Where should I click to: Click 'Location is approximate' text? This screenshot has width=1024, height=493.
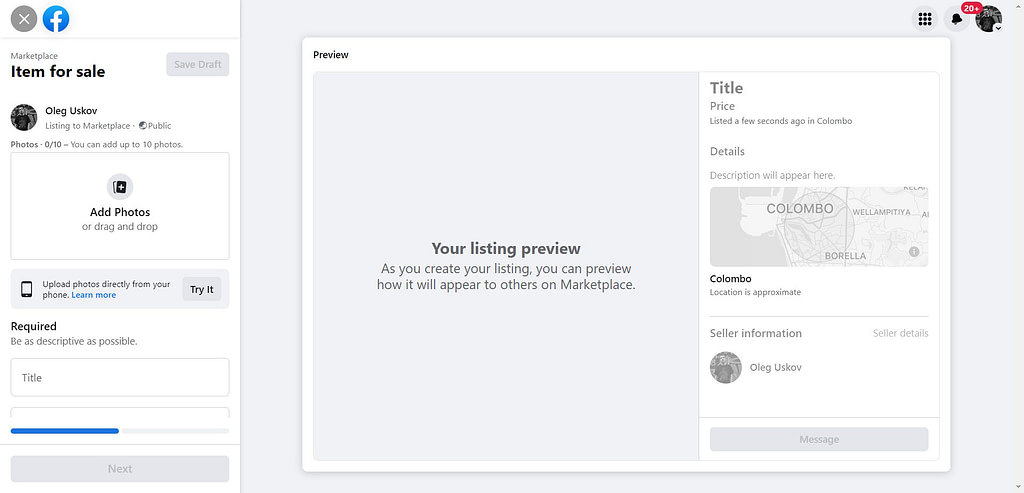[x=755, y=293]
